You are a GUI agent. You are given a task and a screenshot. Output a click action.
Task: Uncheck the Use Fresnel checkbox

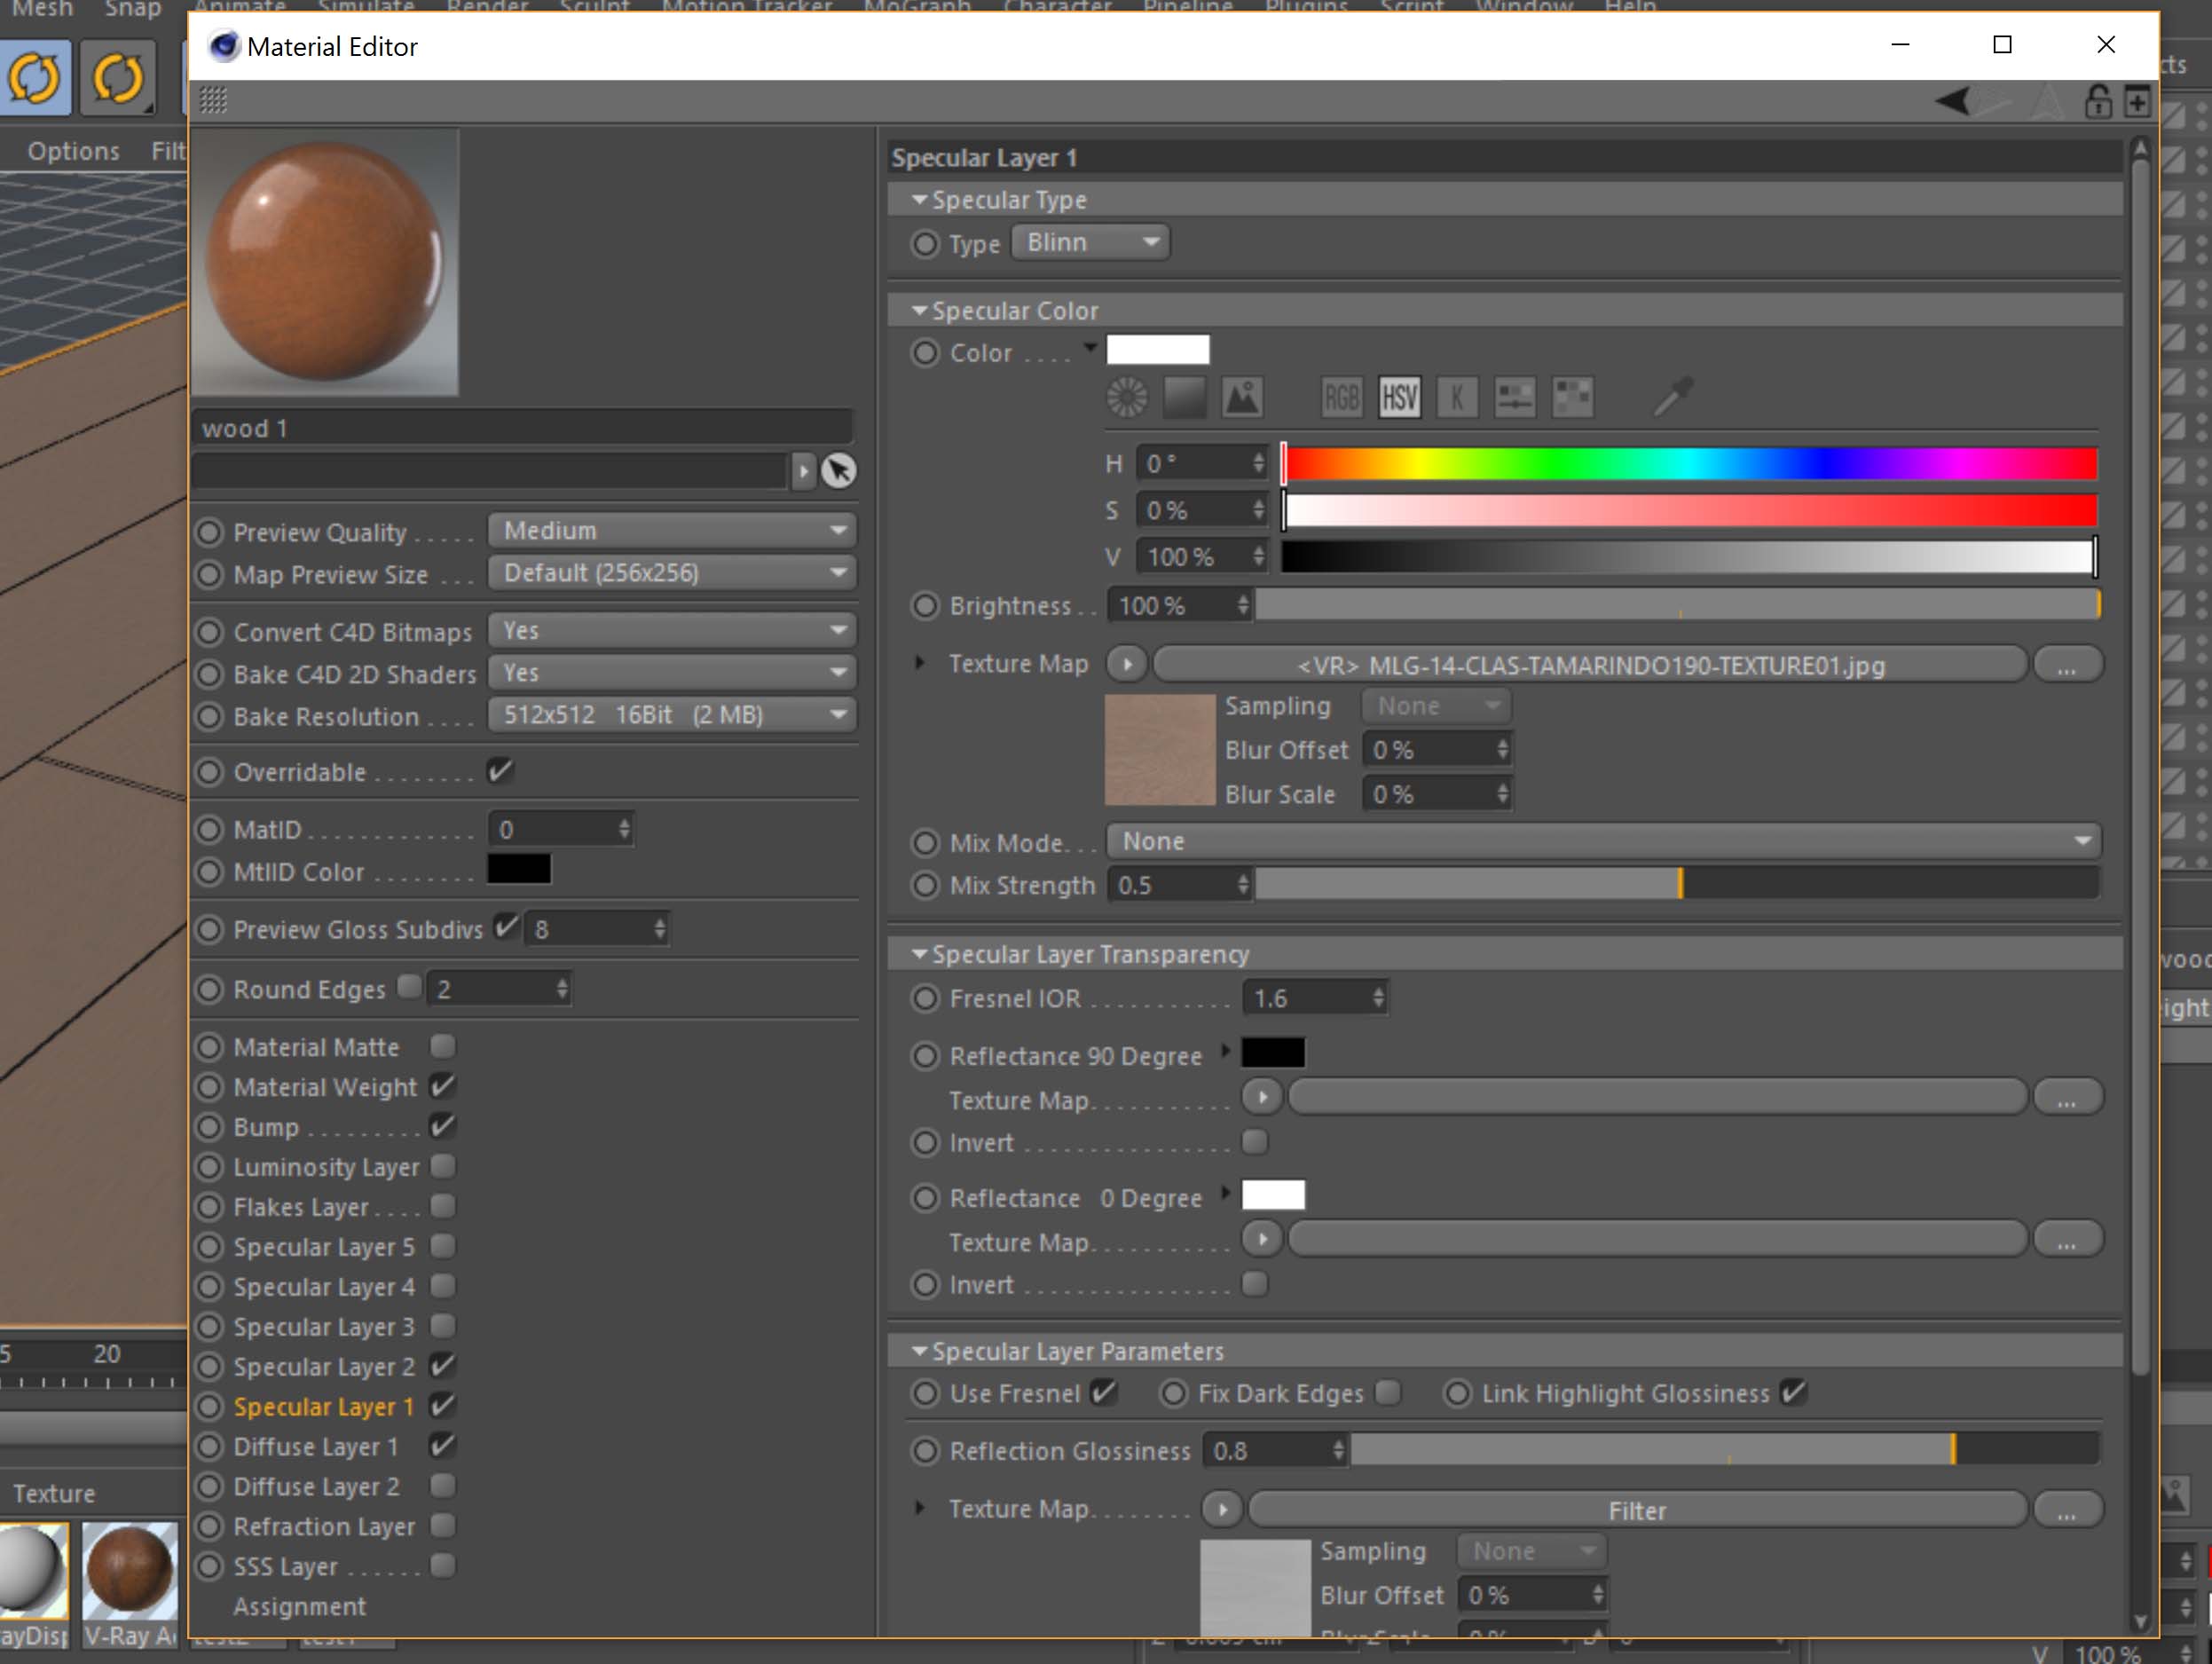coord(1103,1392)
